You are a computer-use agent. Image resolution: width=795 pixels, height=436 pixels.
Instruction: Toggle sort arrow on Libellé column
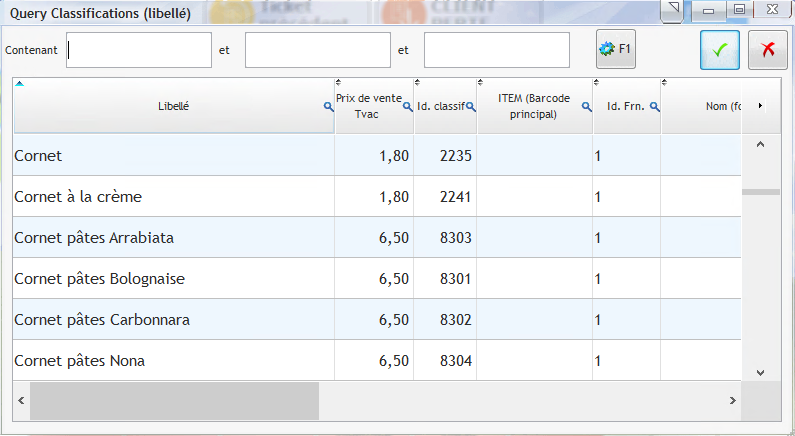19,83
